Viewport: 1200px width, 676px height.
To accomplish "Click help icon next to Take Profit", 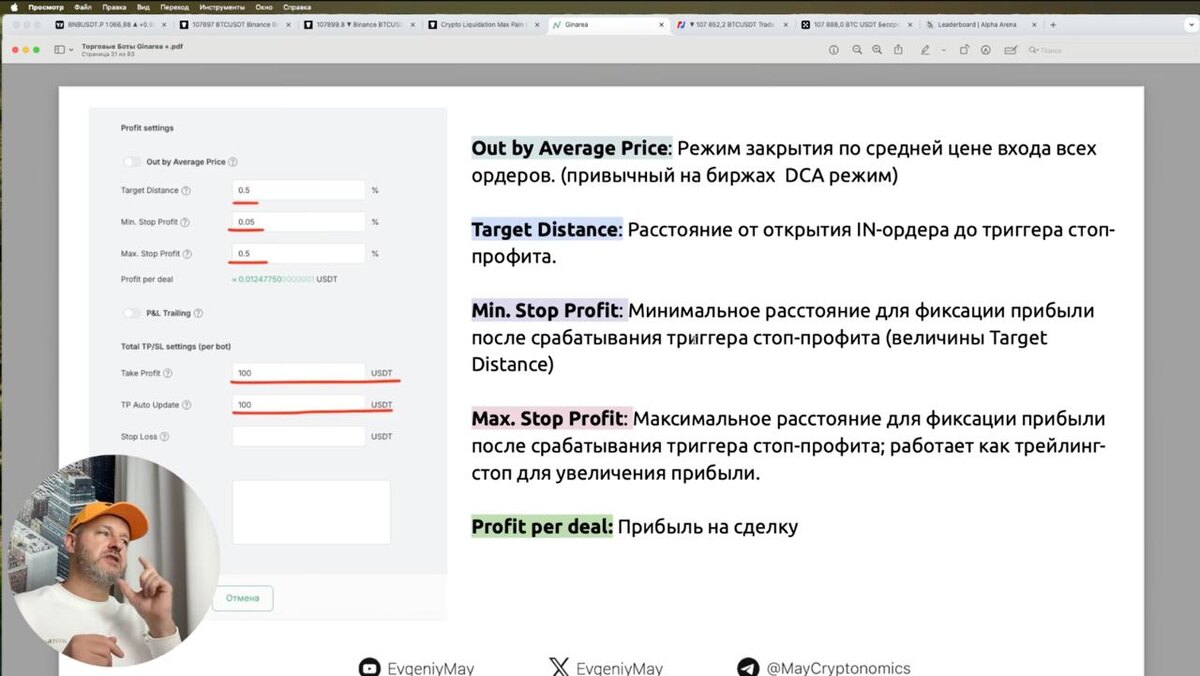I will (168, 373).
